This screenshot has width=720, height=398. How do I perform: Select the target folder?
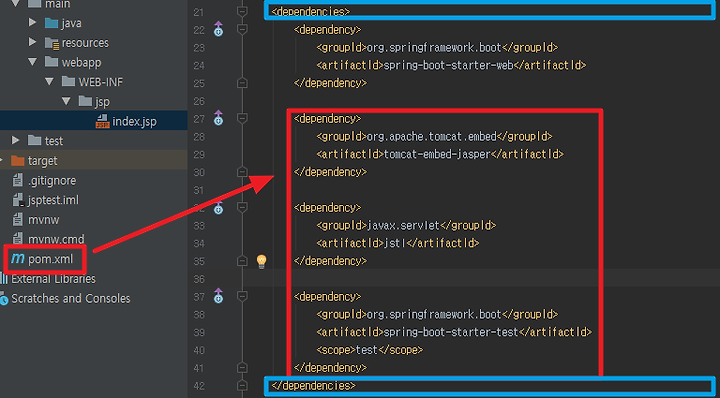pyautogui.click(x=43, y=161)
